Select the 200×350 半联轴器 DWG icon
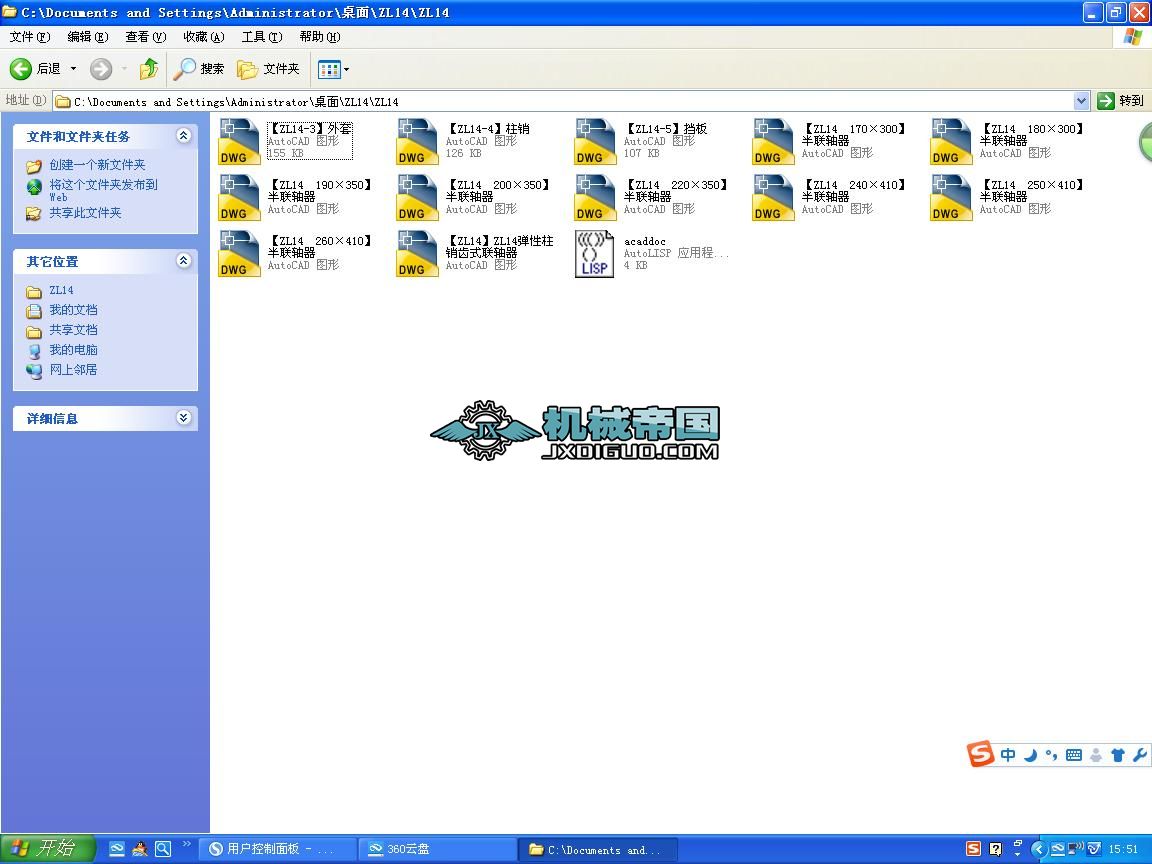Screen dimensions: 1152x864 417,198
